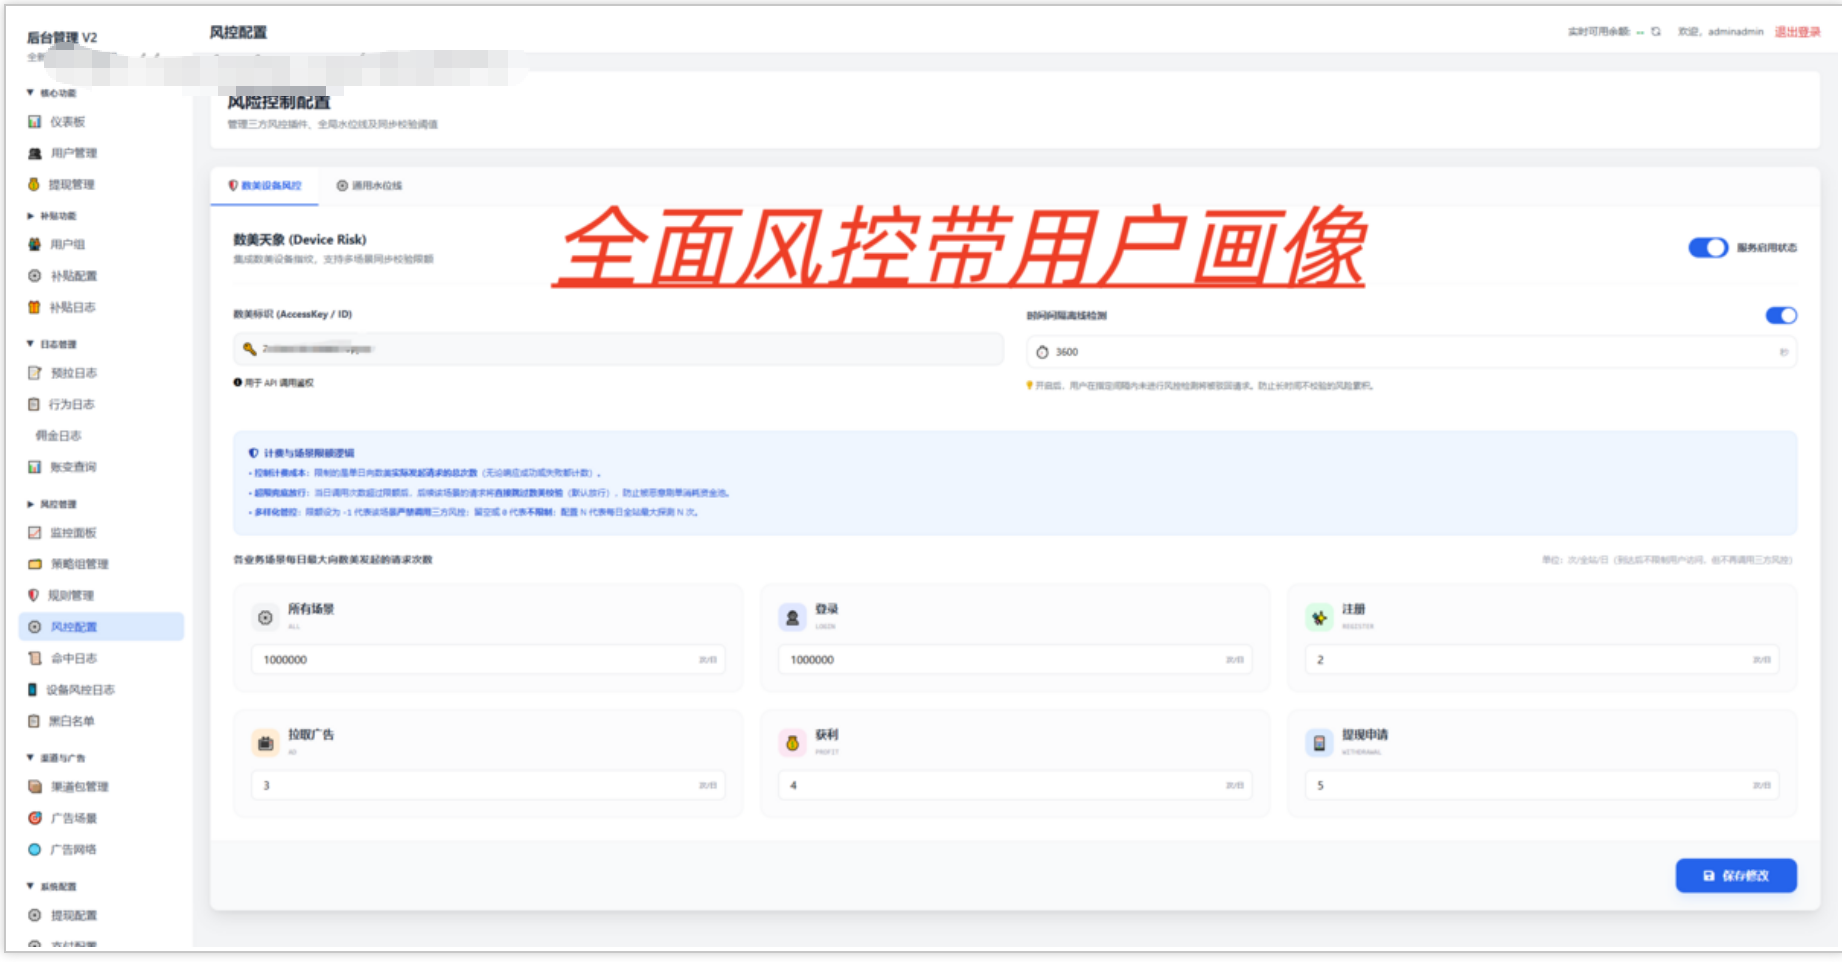The image size is (1842, 962).
Task: Collapse the 核心功能 sidebar section
Action: pos(52,93)
